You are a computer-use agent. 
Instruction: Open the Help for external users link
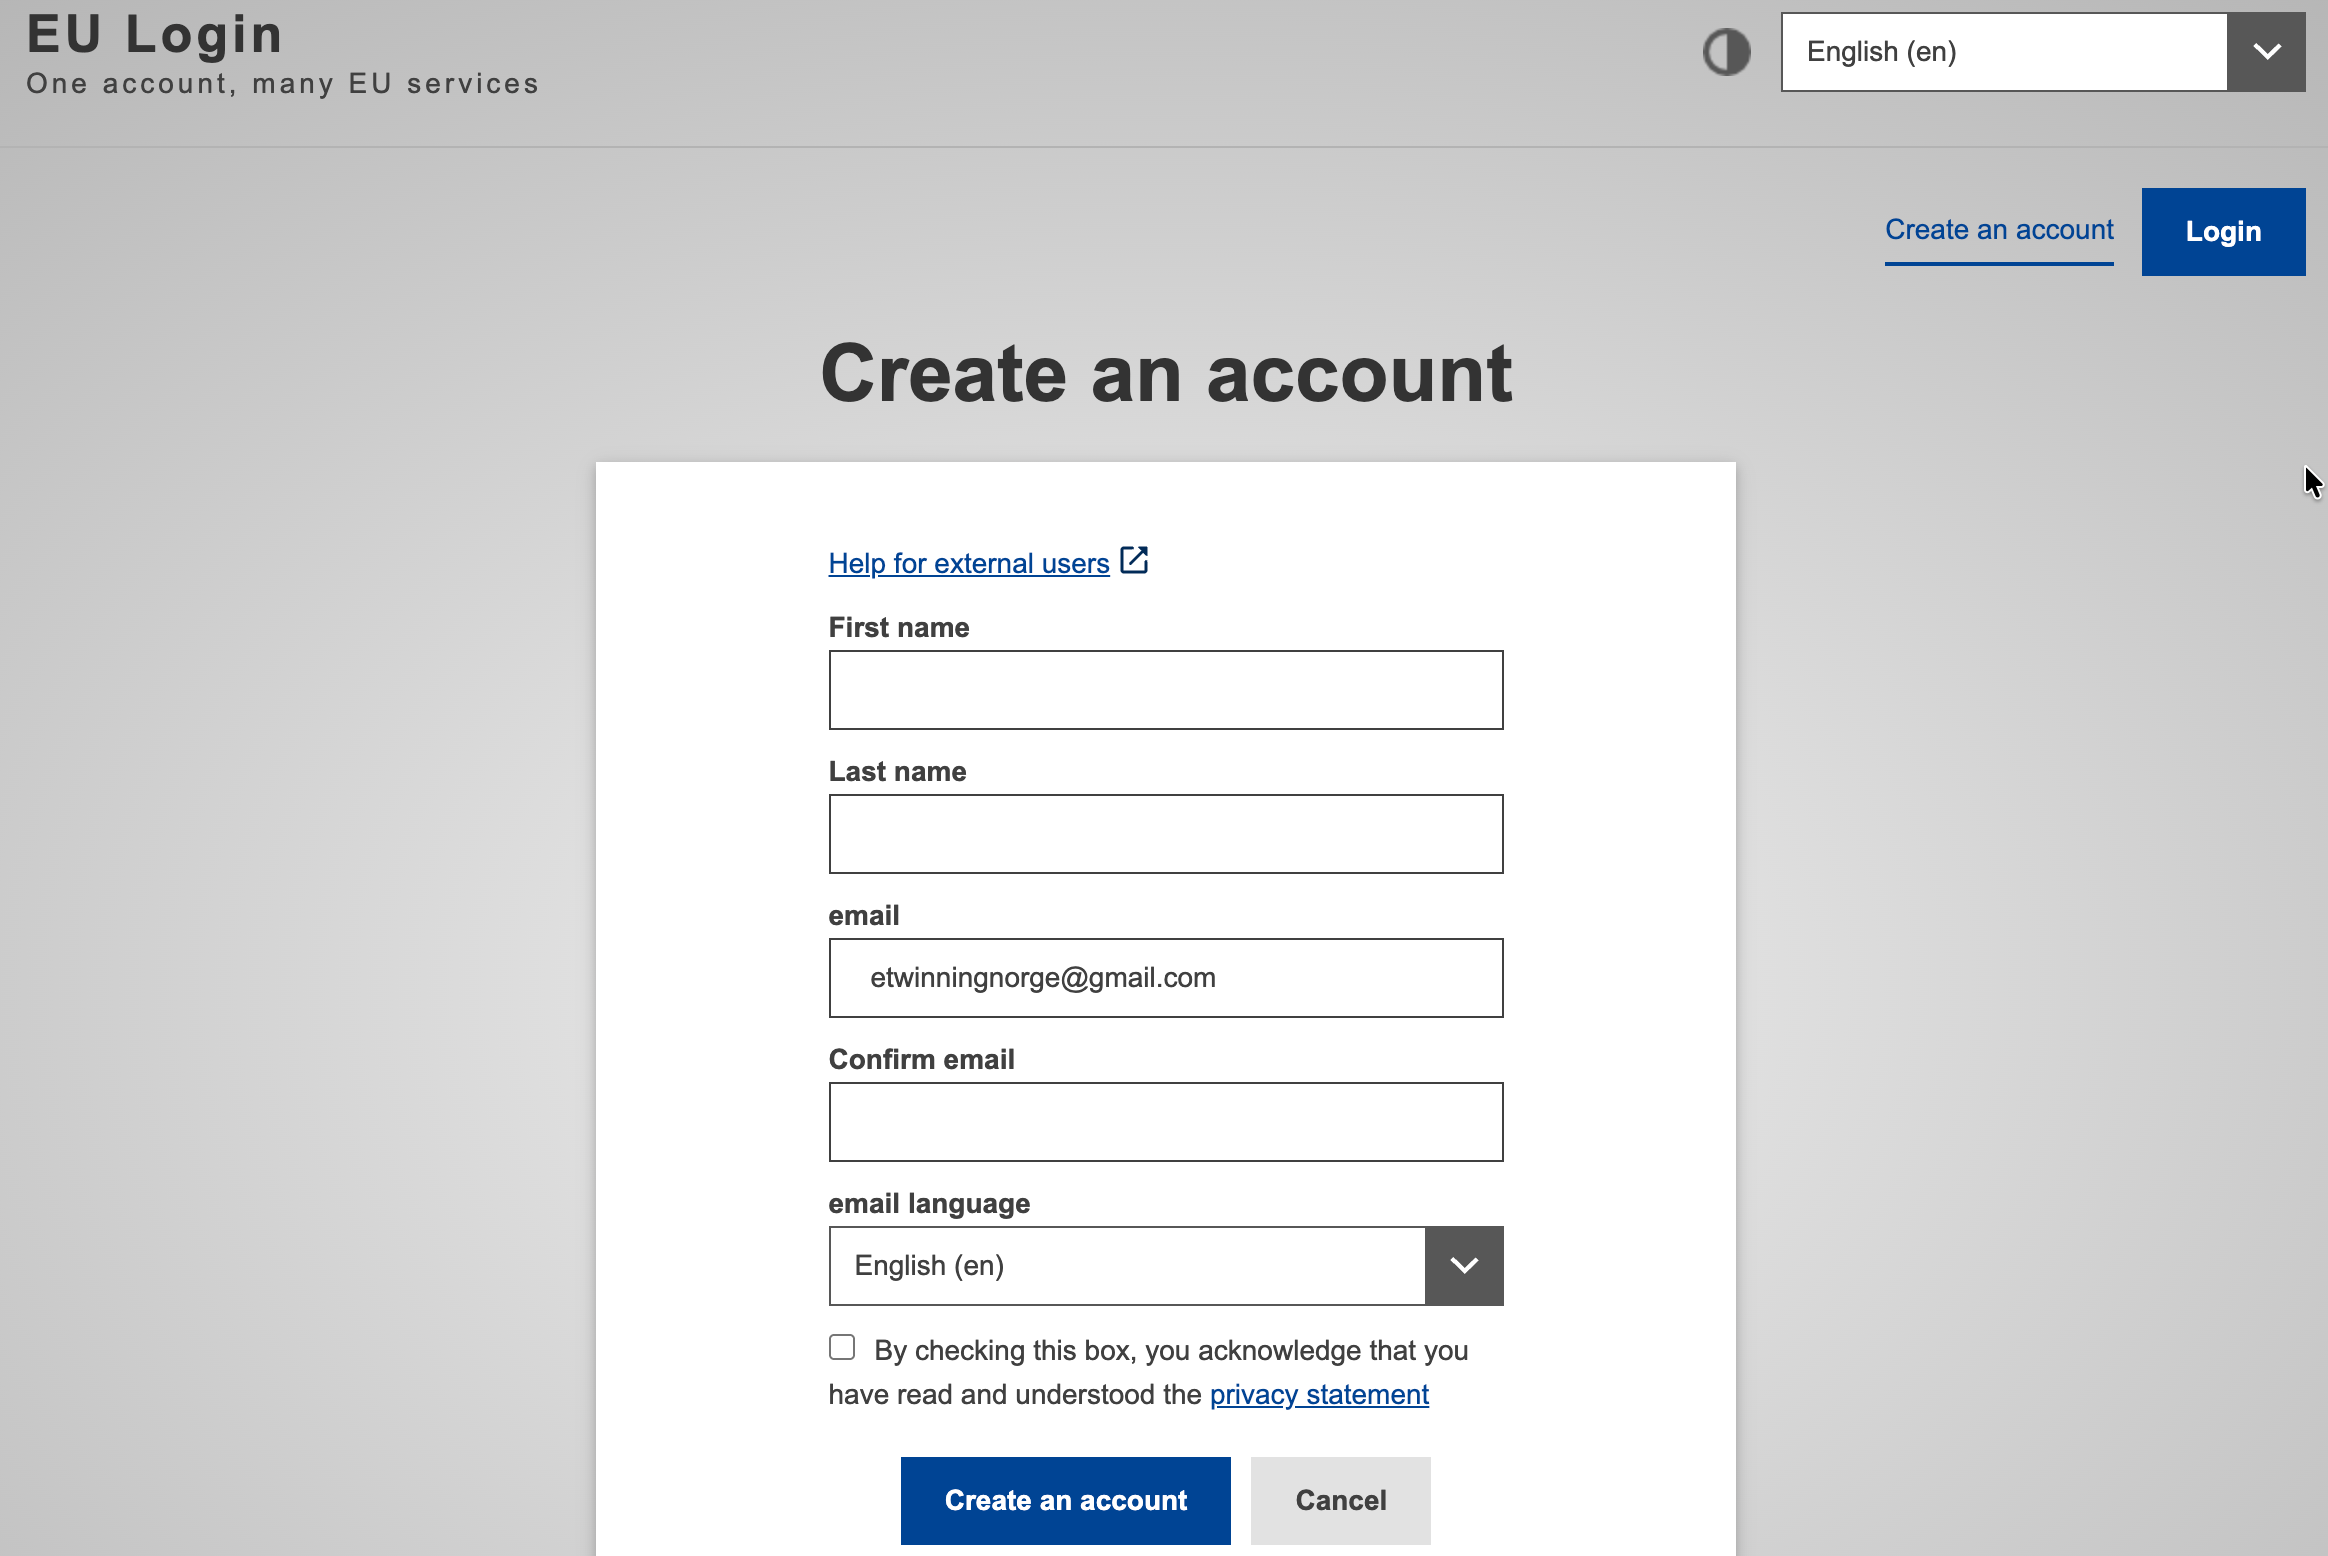tap(969, 563)
